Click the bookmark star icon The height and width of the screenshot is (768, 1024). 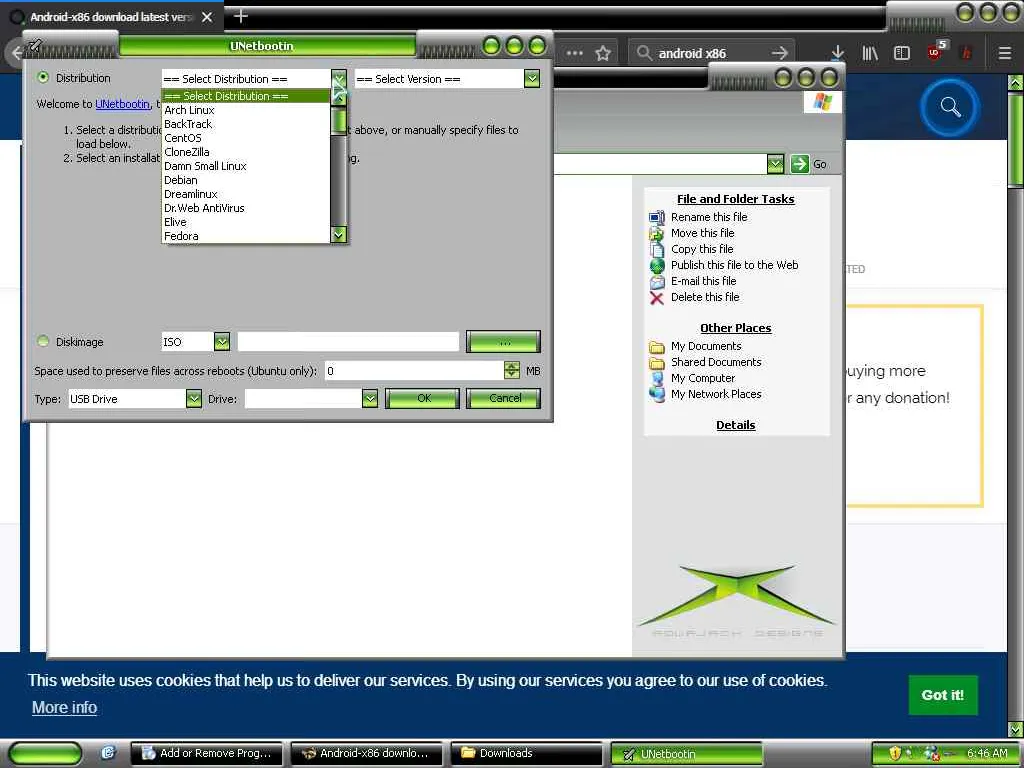tap(603, 53)
